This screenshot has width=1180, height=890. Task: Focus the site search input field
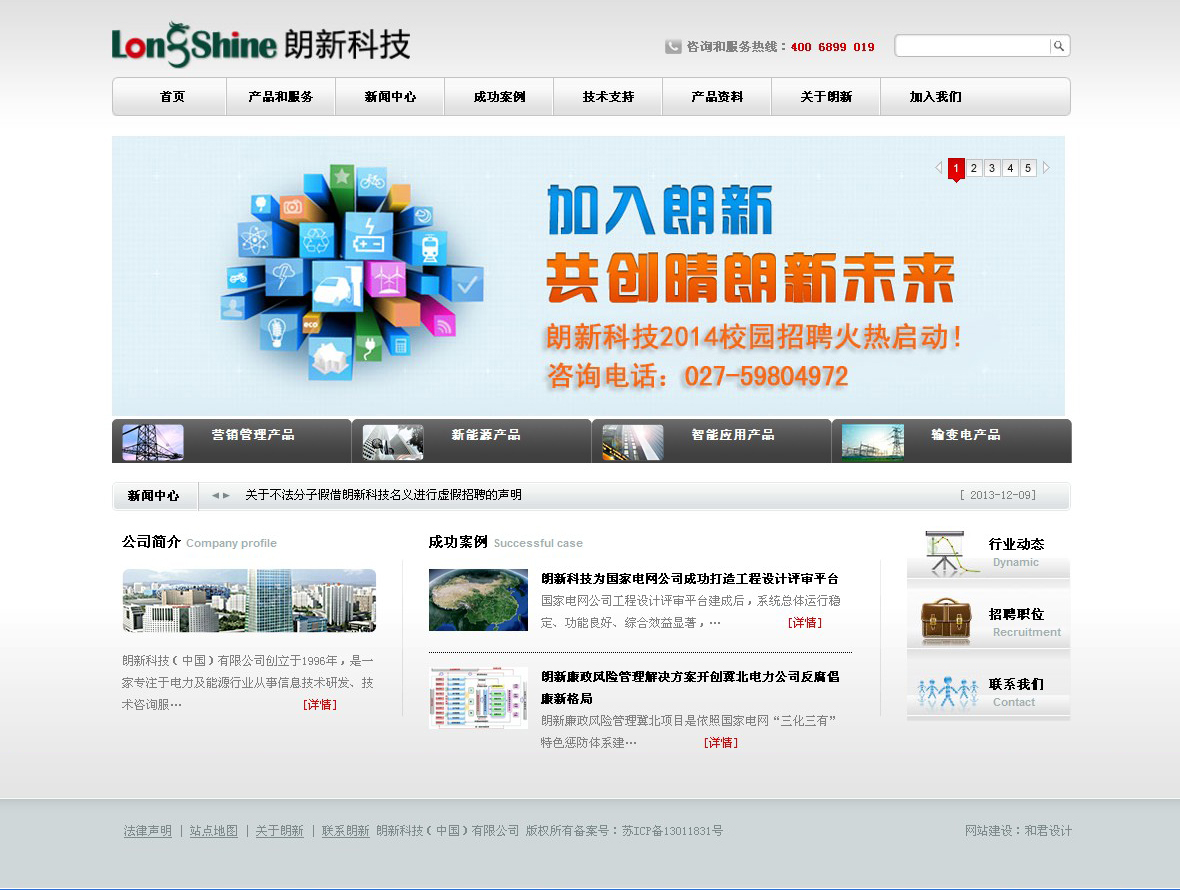pyautogui.click(x=972, y=46)
